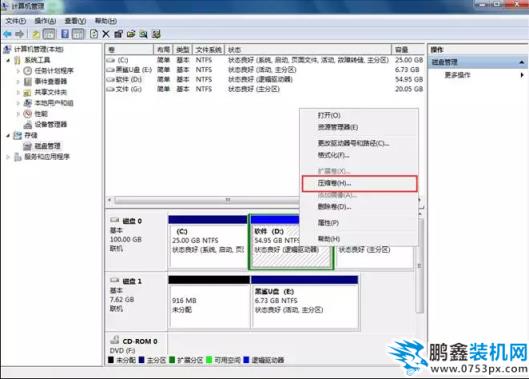Click the Delete X toolbar icon
Screen dimensions: 529x379
pyautogui.click(x=106, y=34)
